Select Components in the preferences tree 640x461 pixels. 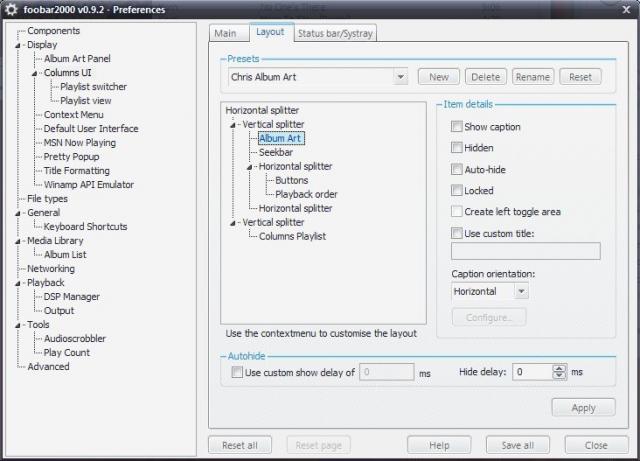[53, 31]
